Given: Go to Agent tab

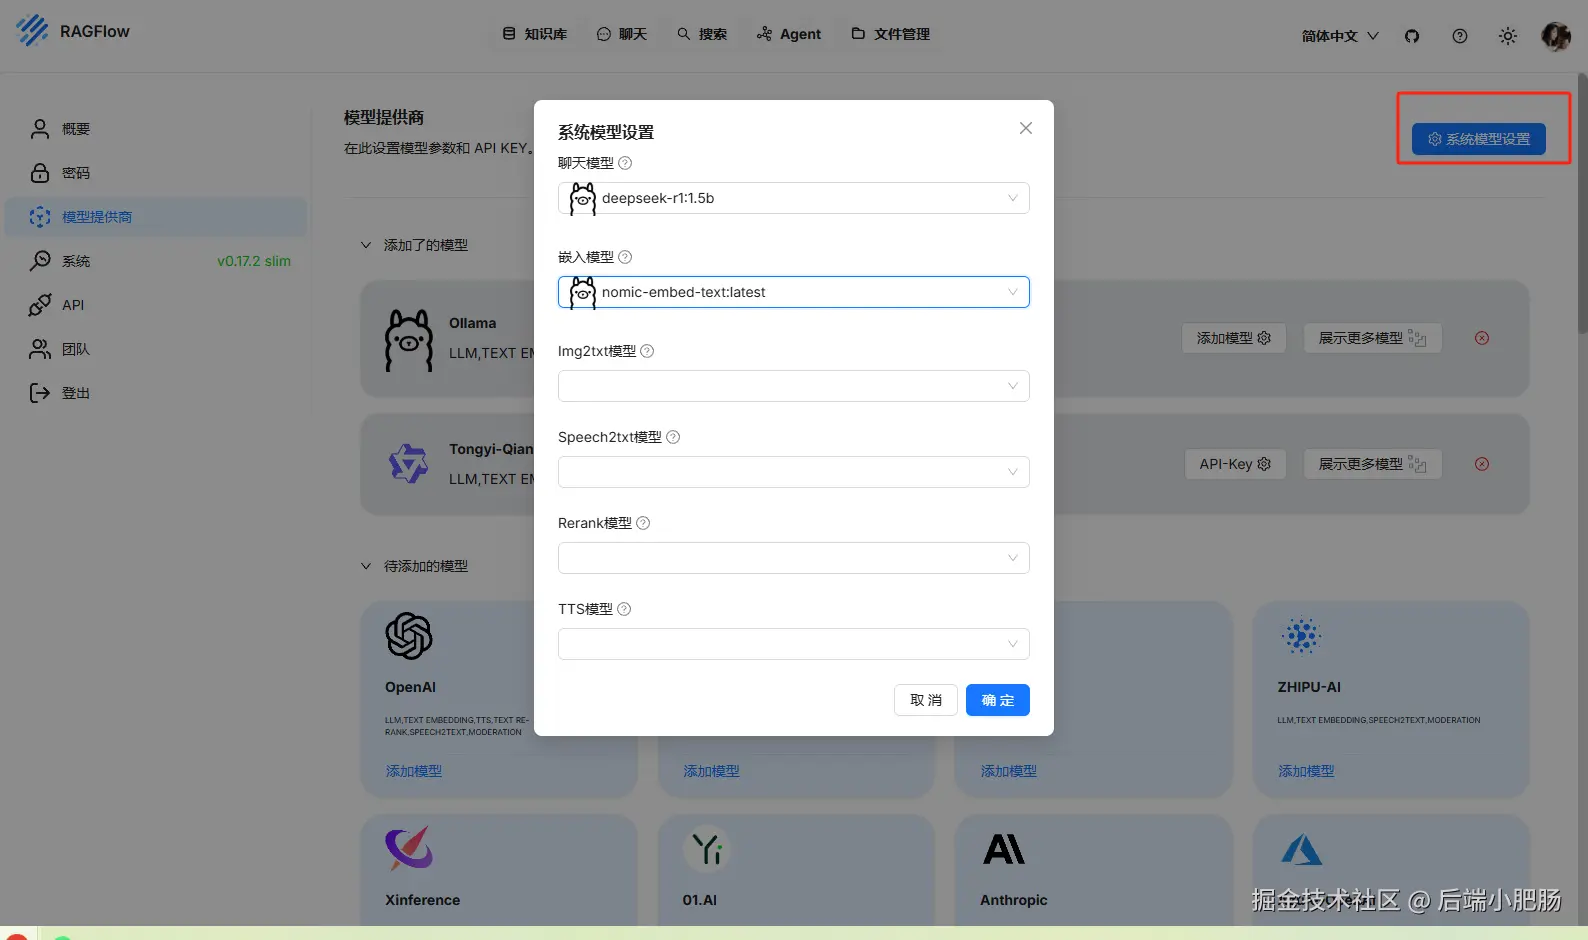Looking at the screenshot, I should (789, 34).
